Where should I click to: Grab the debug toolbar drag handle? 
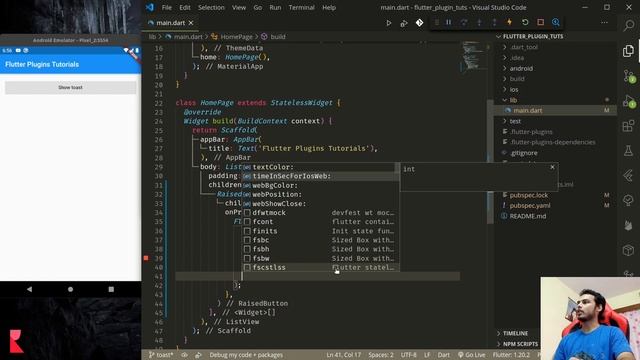[x=437, y=22]
